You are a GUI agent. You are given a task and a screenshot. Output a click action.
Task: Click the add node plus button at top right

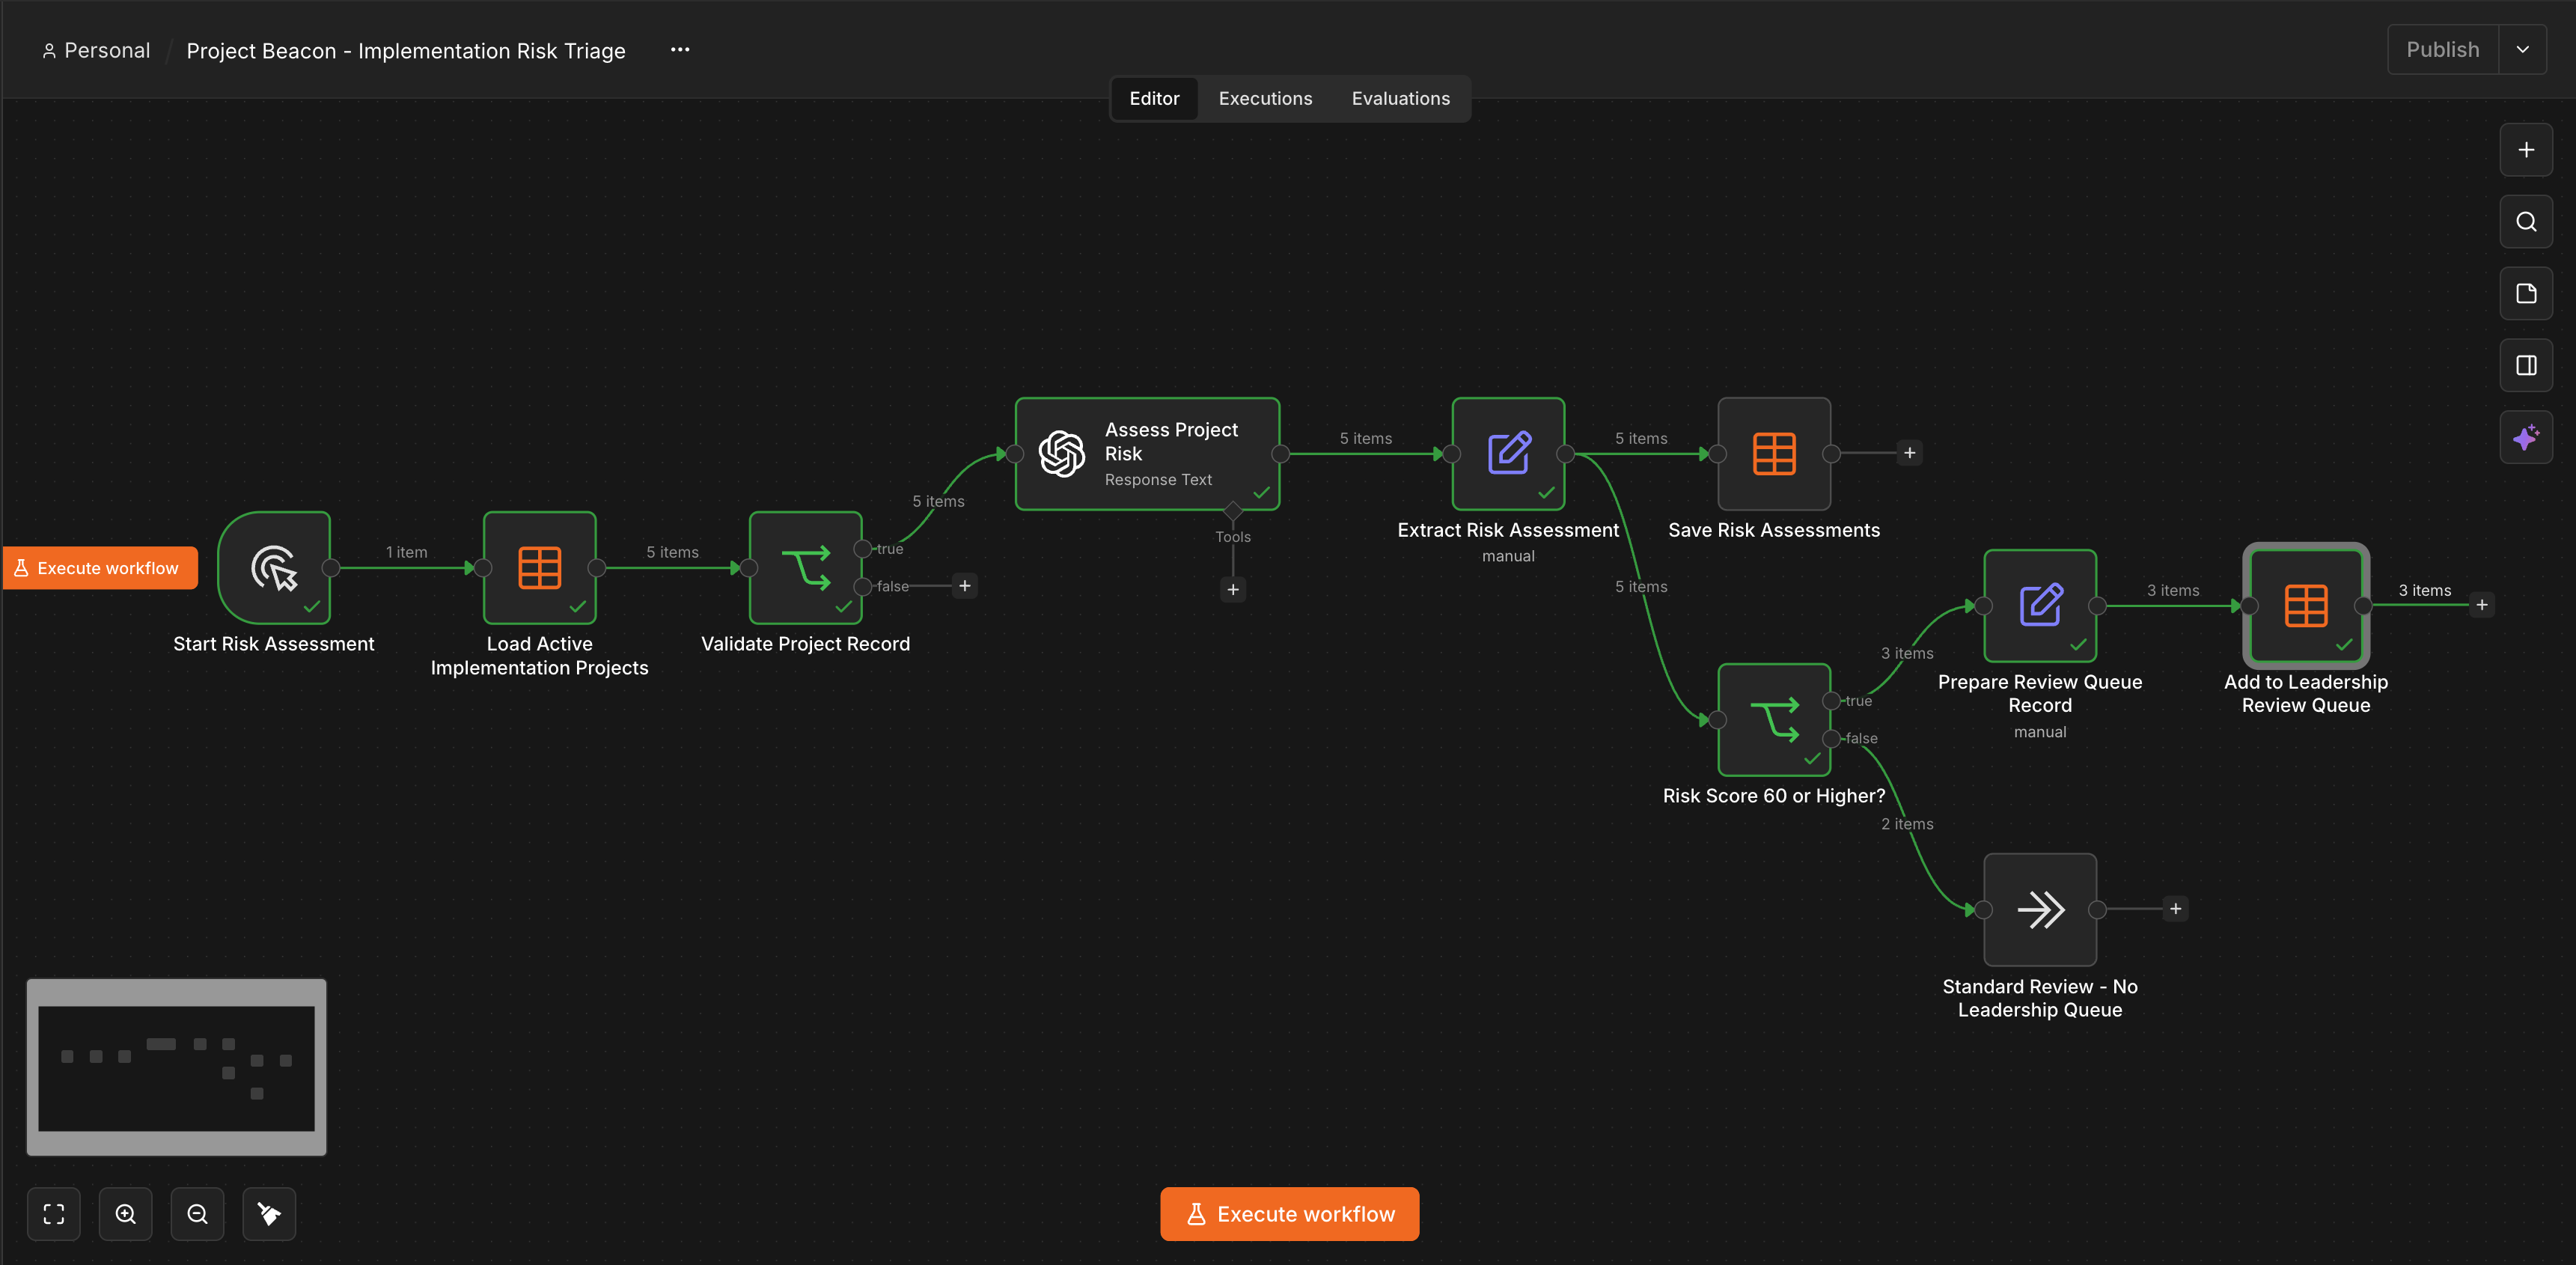tap(2526, 150)
